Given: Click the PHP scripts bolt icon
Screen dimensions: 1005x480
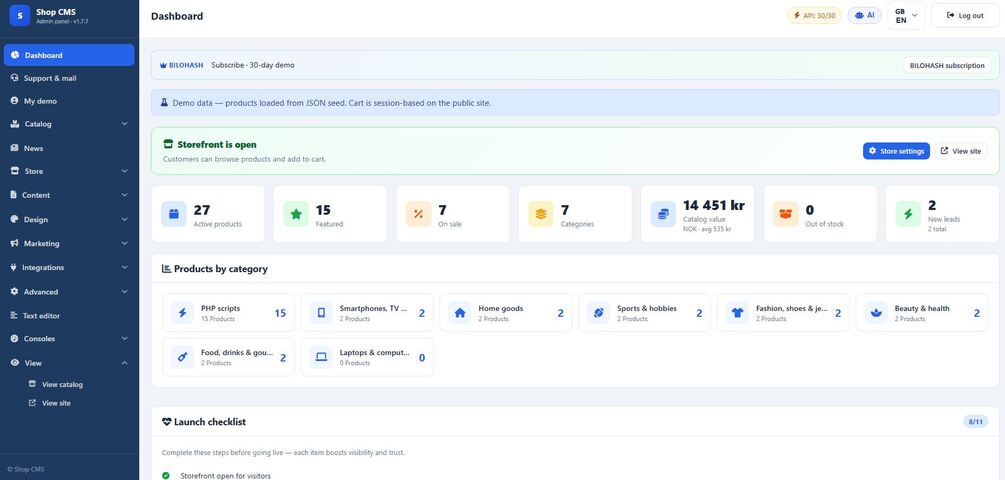Looking at the screenshot, I should pyautogui.click(x=182, y=313).
